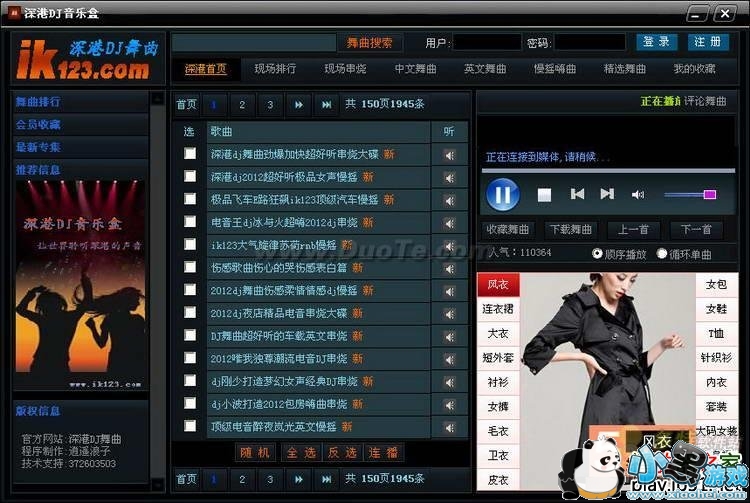Enable 循环单曲 single loop radio
The image size is (750, 503).
click(x=662, y=253)
